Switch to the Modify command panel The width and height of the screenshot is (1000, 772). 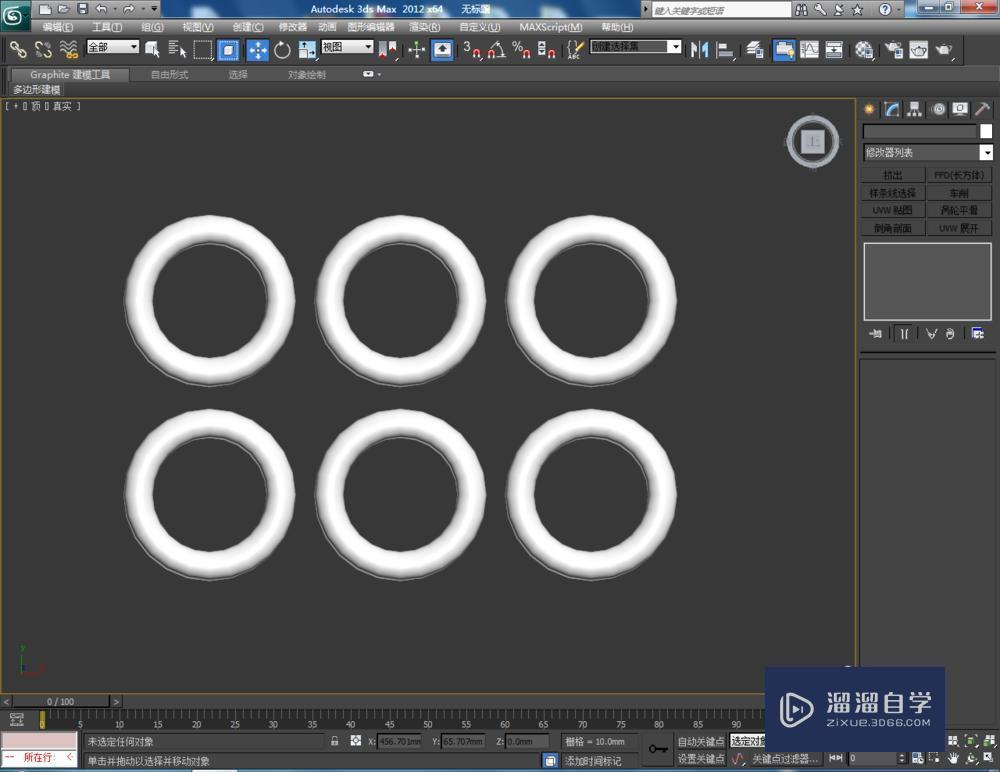pos(890,109)
